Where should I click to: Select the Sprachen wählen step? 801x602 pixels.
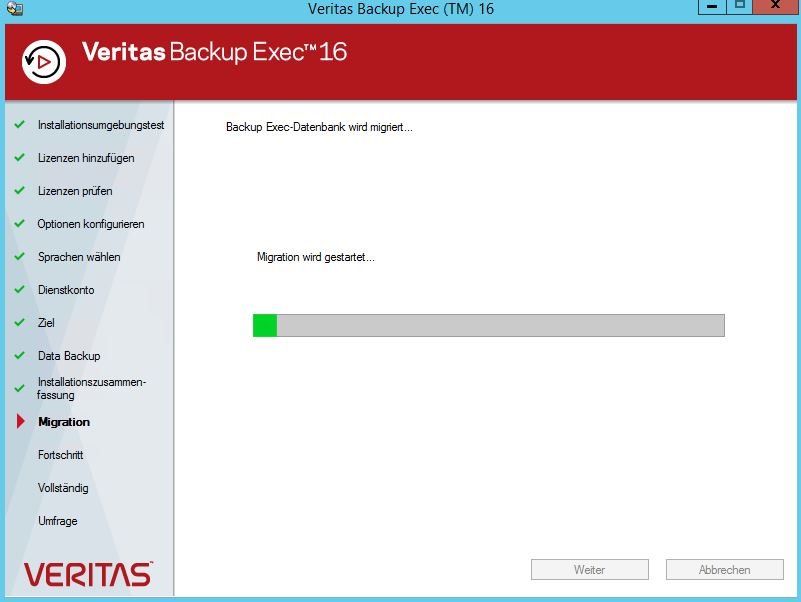point(79,257)
